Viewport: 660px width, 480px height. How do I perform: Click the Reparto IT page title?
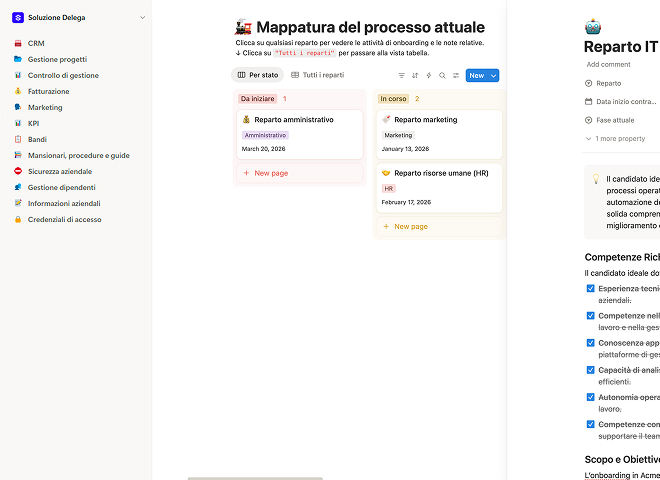pyautogui.click(x=620, y=46)
